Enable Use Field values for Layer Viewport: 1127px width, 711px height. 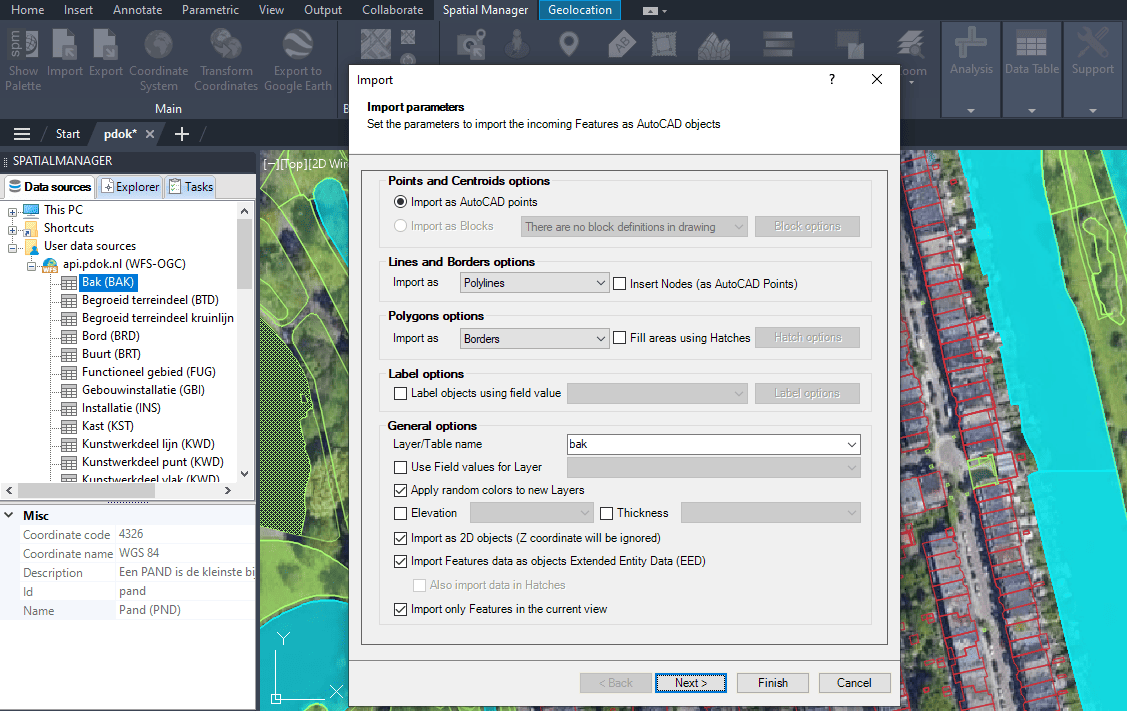pos(400,467)
